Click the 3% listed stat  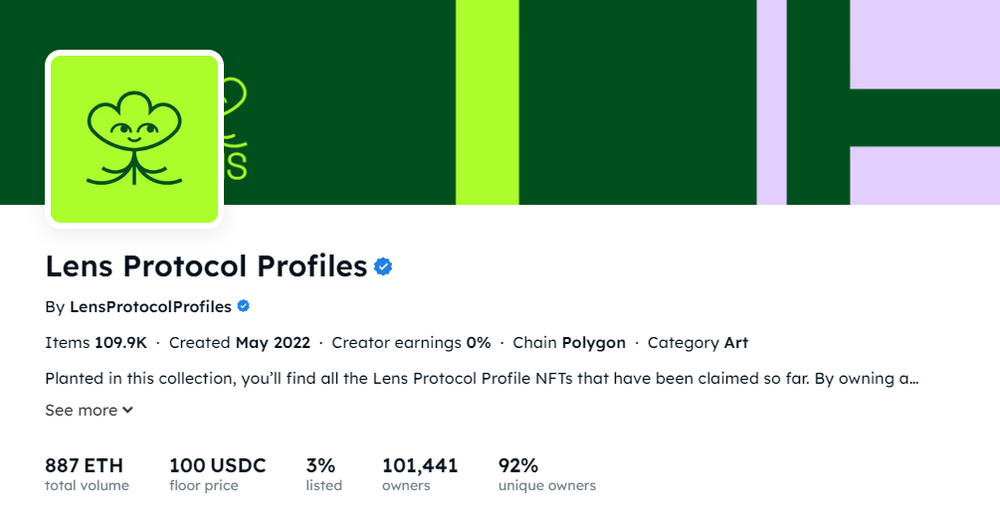pos(324,474)
